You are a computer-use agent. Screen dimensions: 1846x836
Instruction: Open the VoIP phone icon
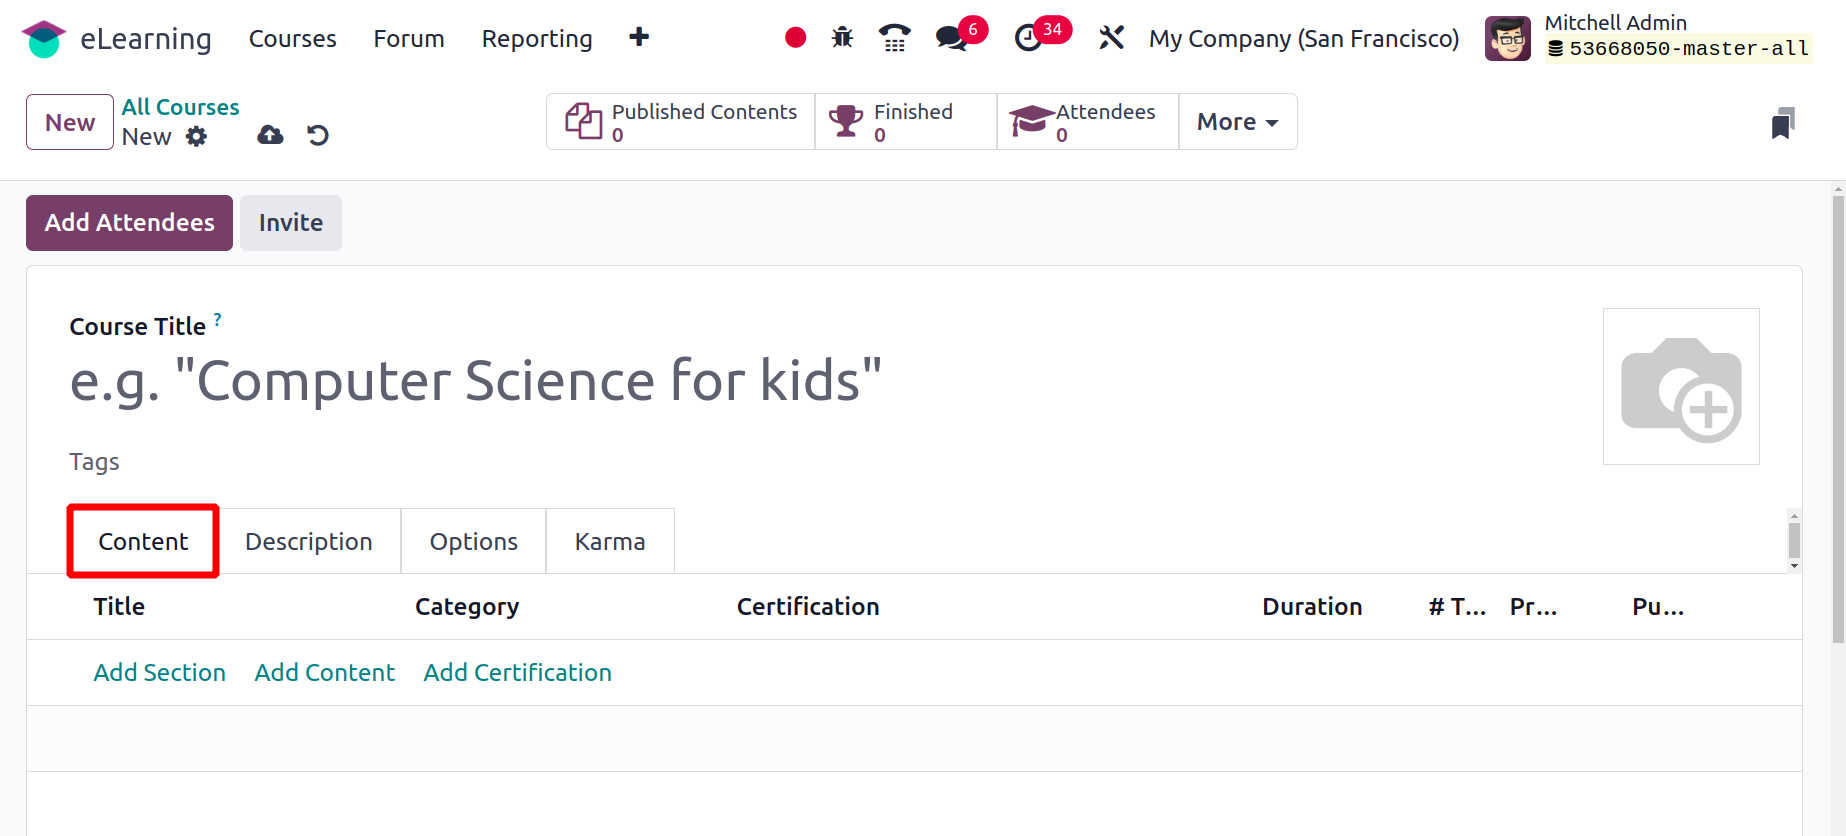click(x=894, y=38)
